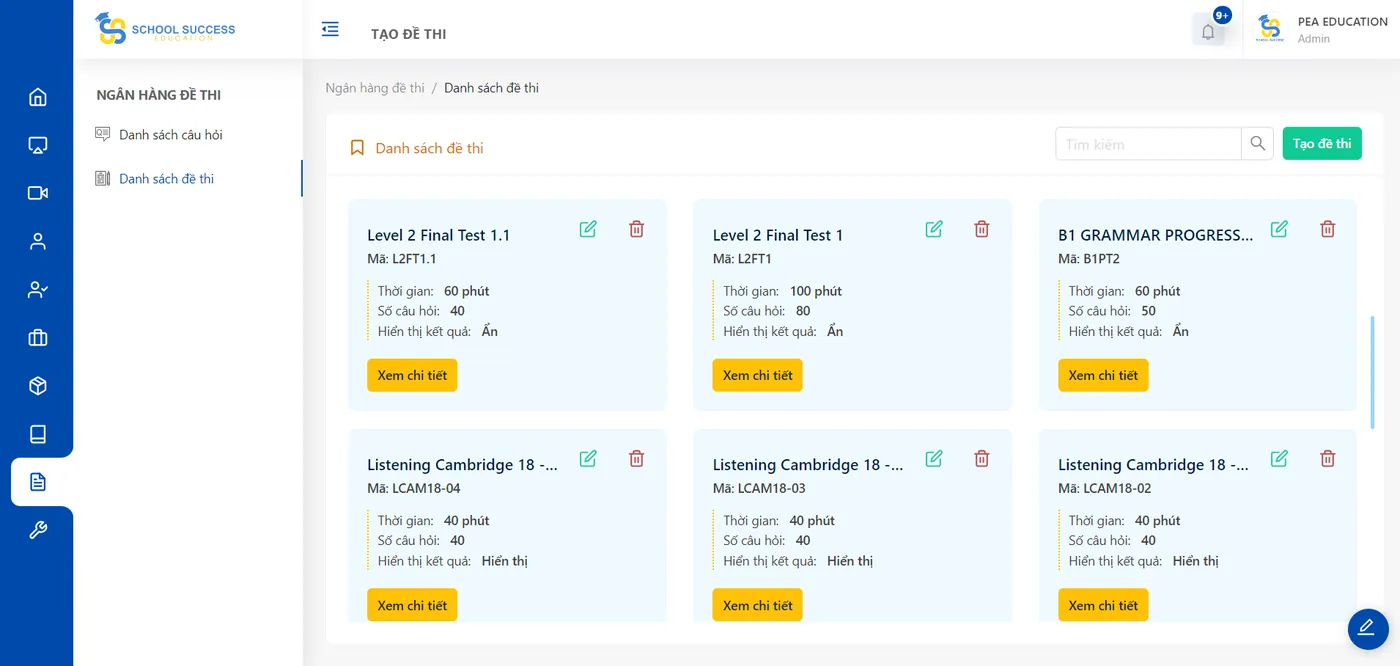
Task: Select the presentation screen sidebar icon
Action: pyautogui.click(x=38, y=145)
